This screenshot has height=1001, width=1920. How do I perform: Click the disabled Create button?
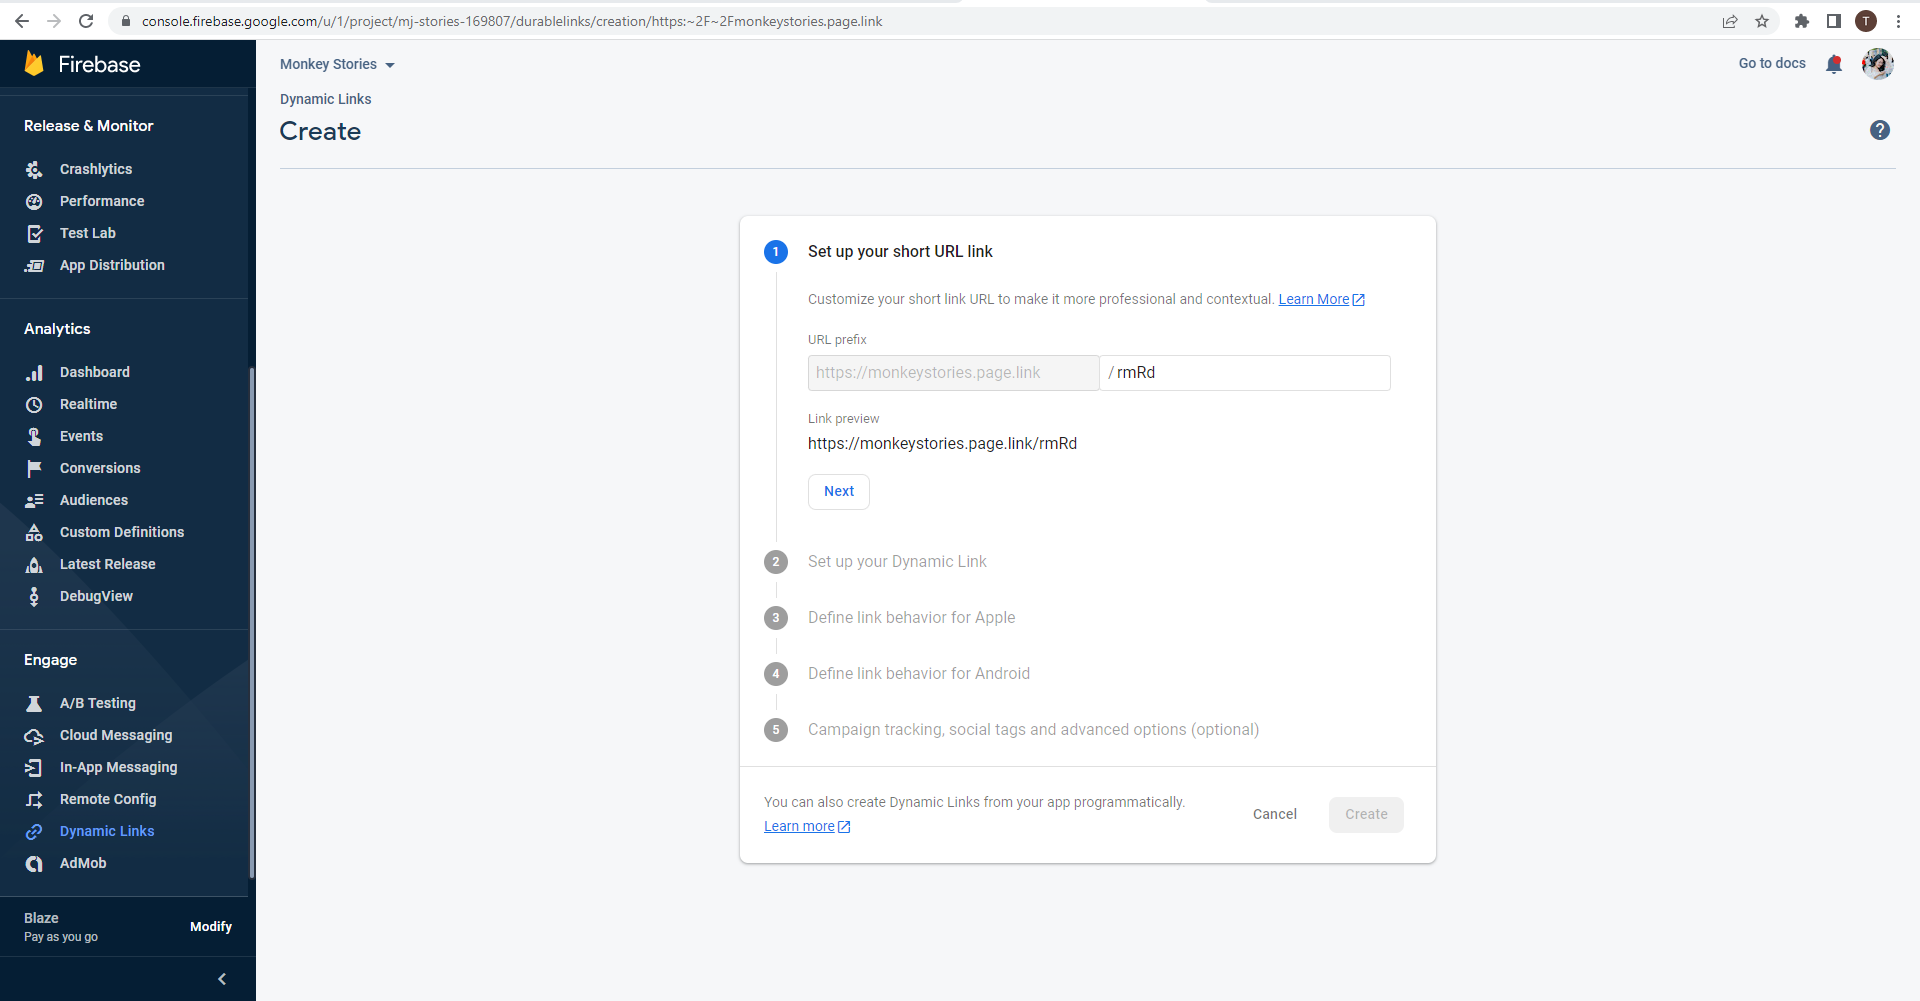pyautogui.click(x=1366, y=814)
